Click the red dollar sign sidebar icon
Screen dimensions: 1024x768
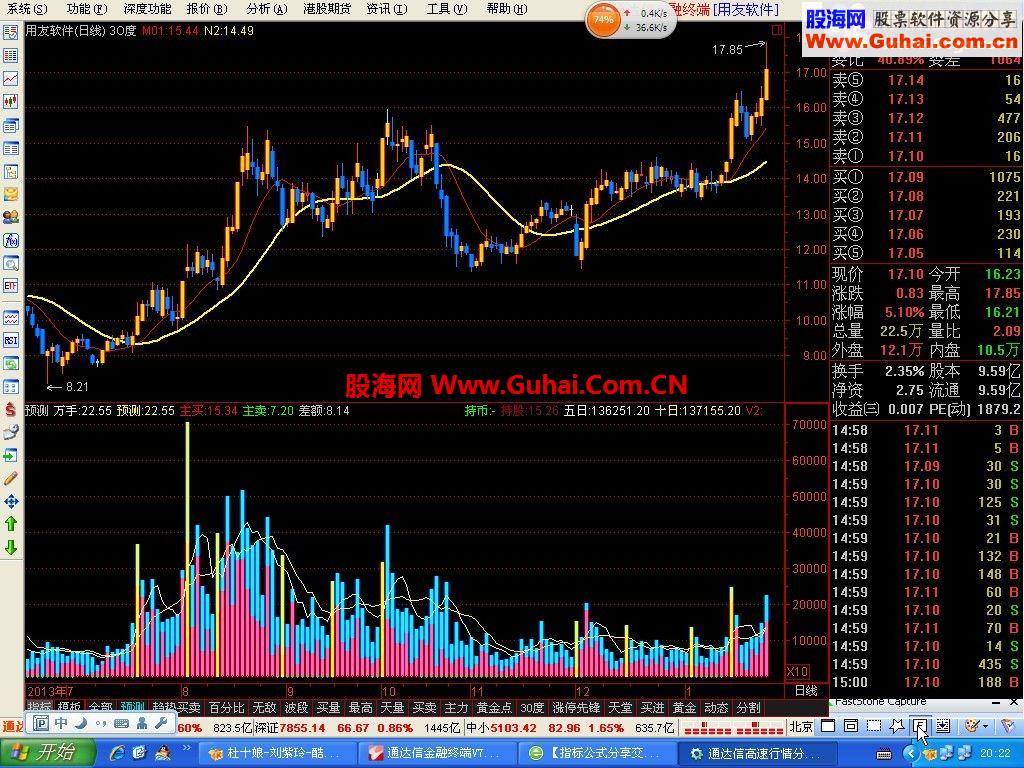[x=10, y=409]
